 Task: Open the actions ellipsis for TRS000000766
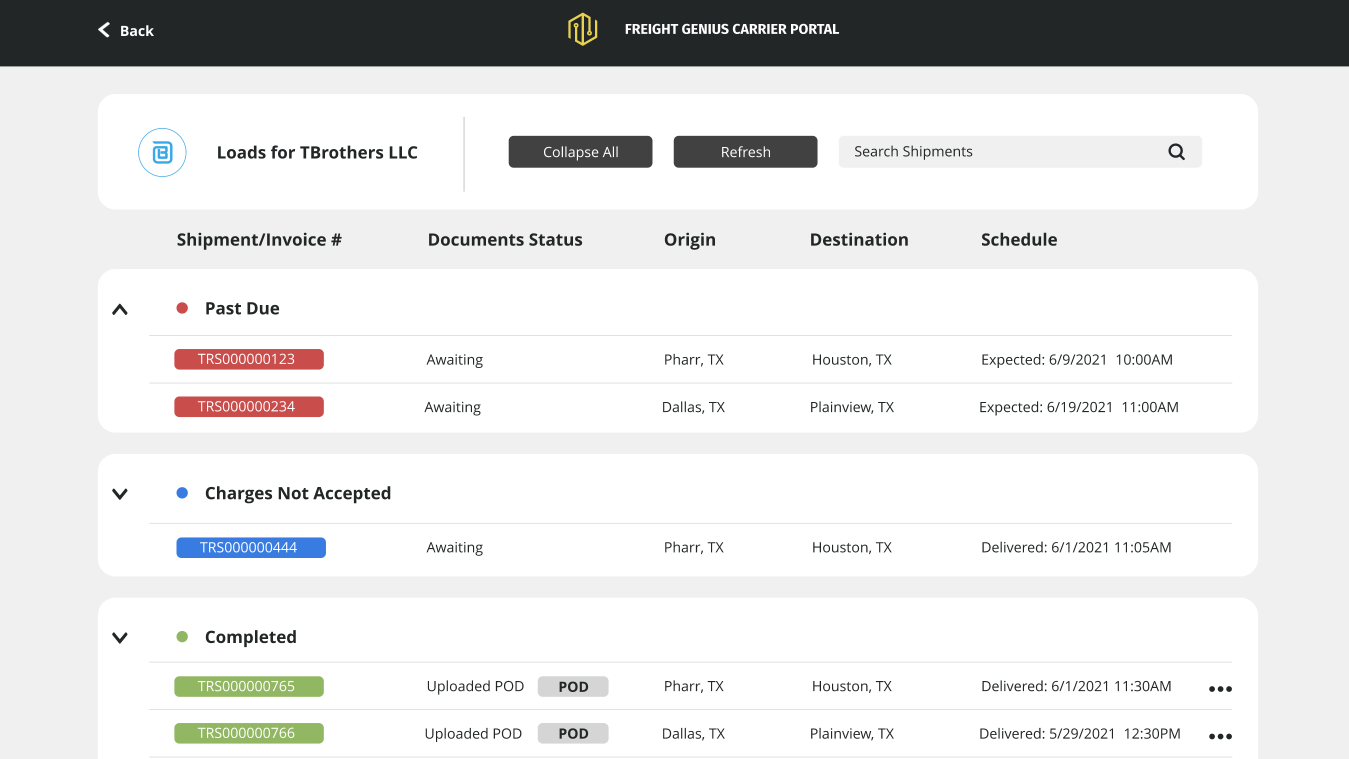click(1219, 736)
